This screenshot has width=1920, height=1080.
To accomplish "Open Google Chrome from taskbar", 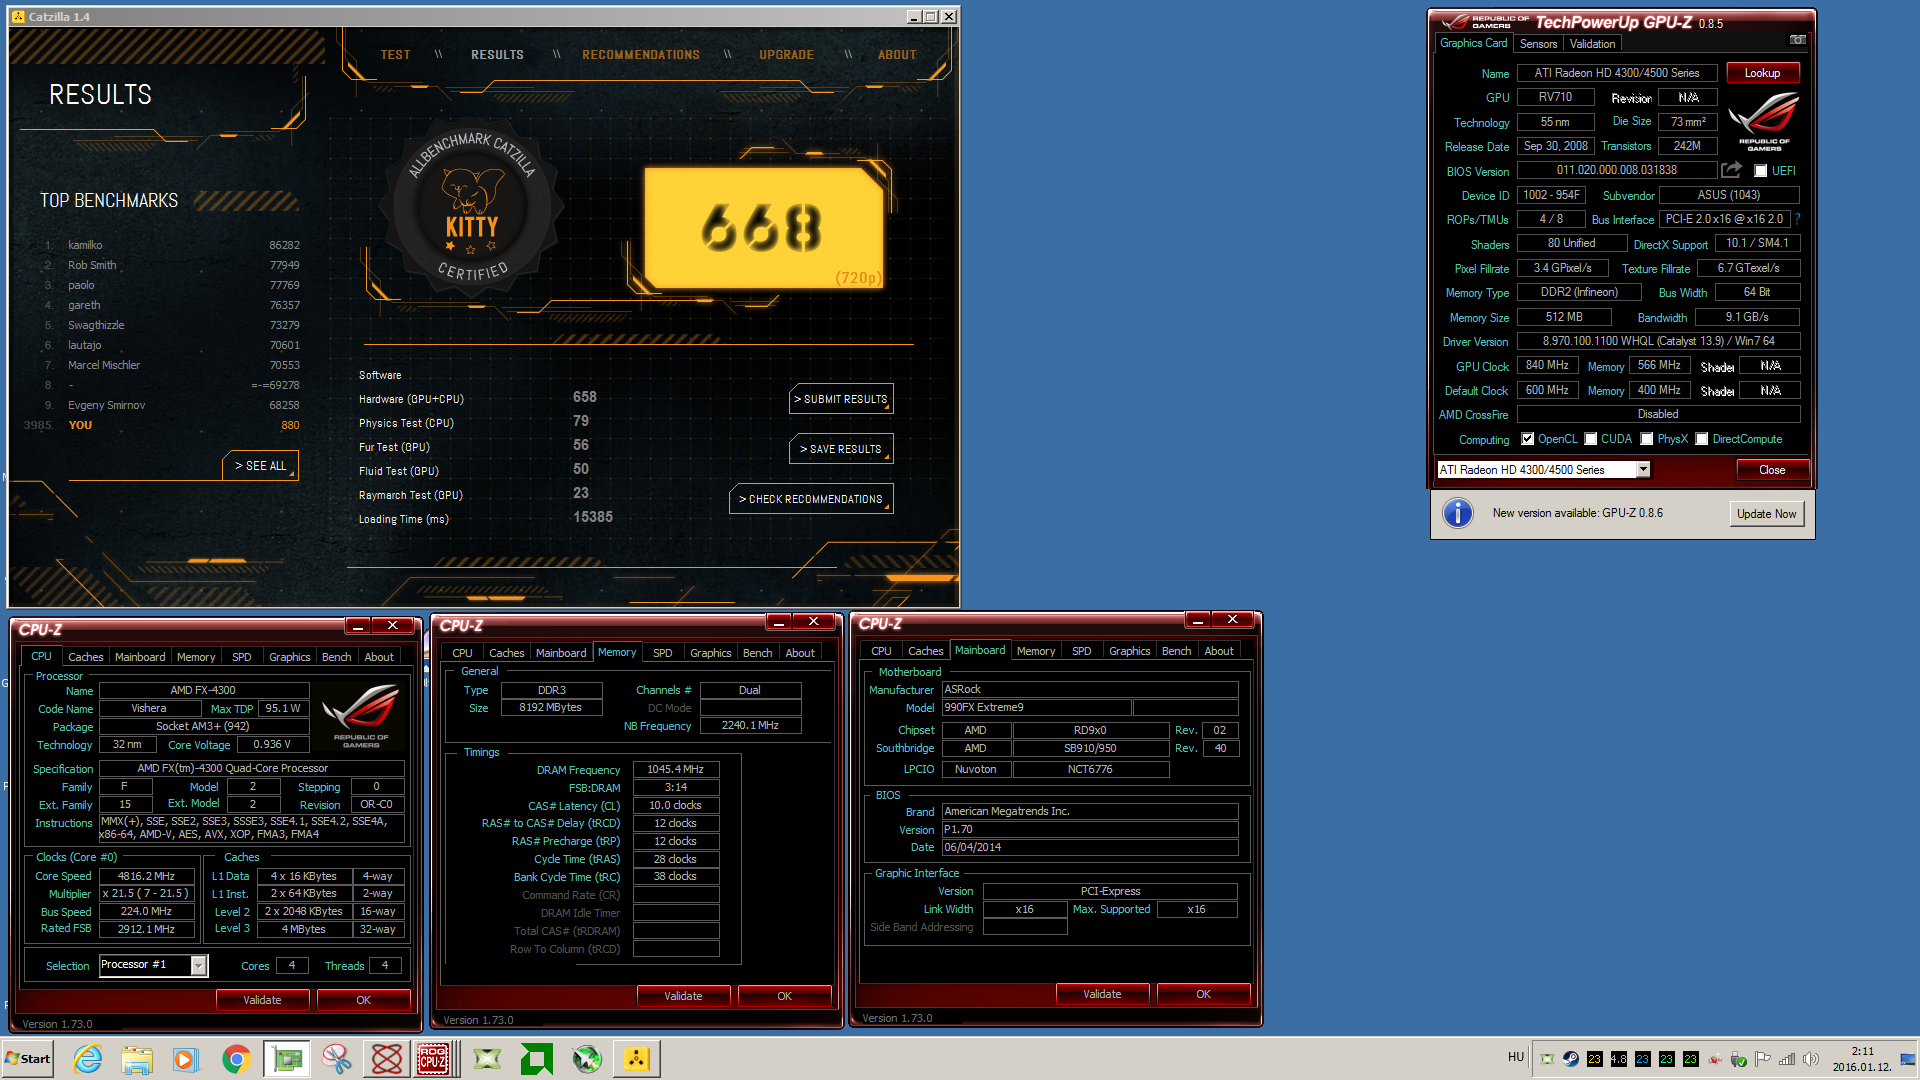I will (236, 1059).
